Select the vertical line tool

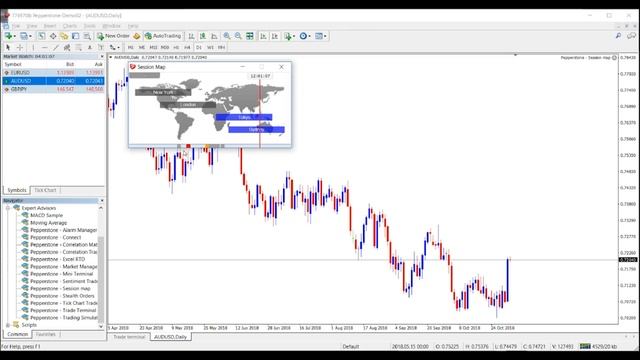33,48
